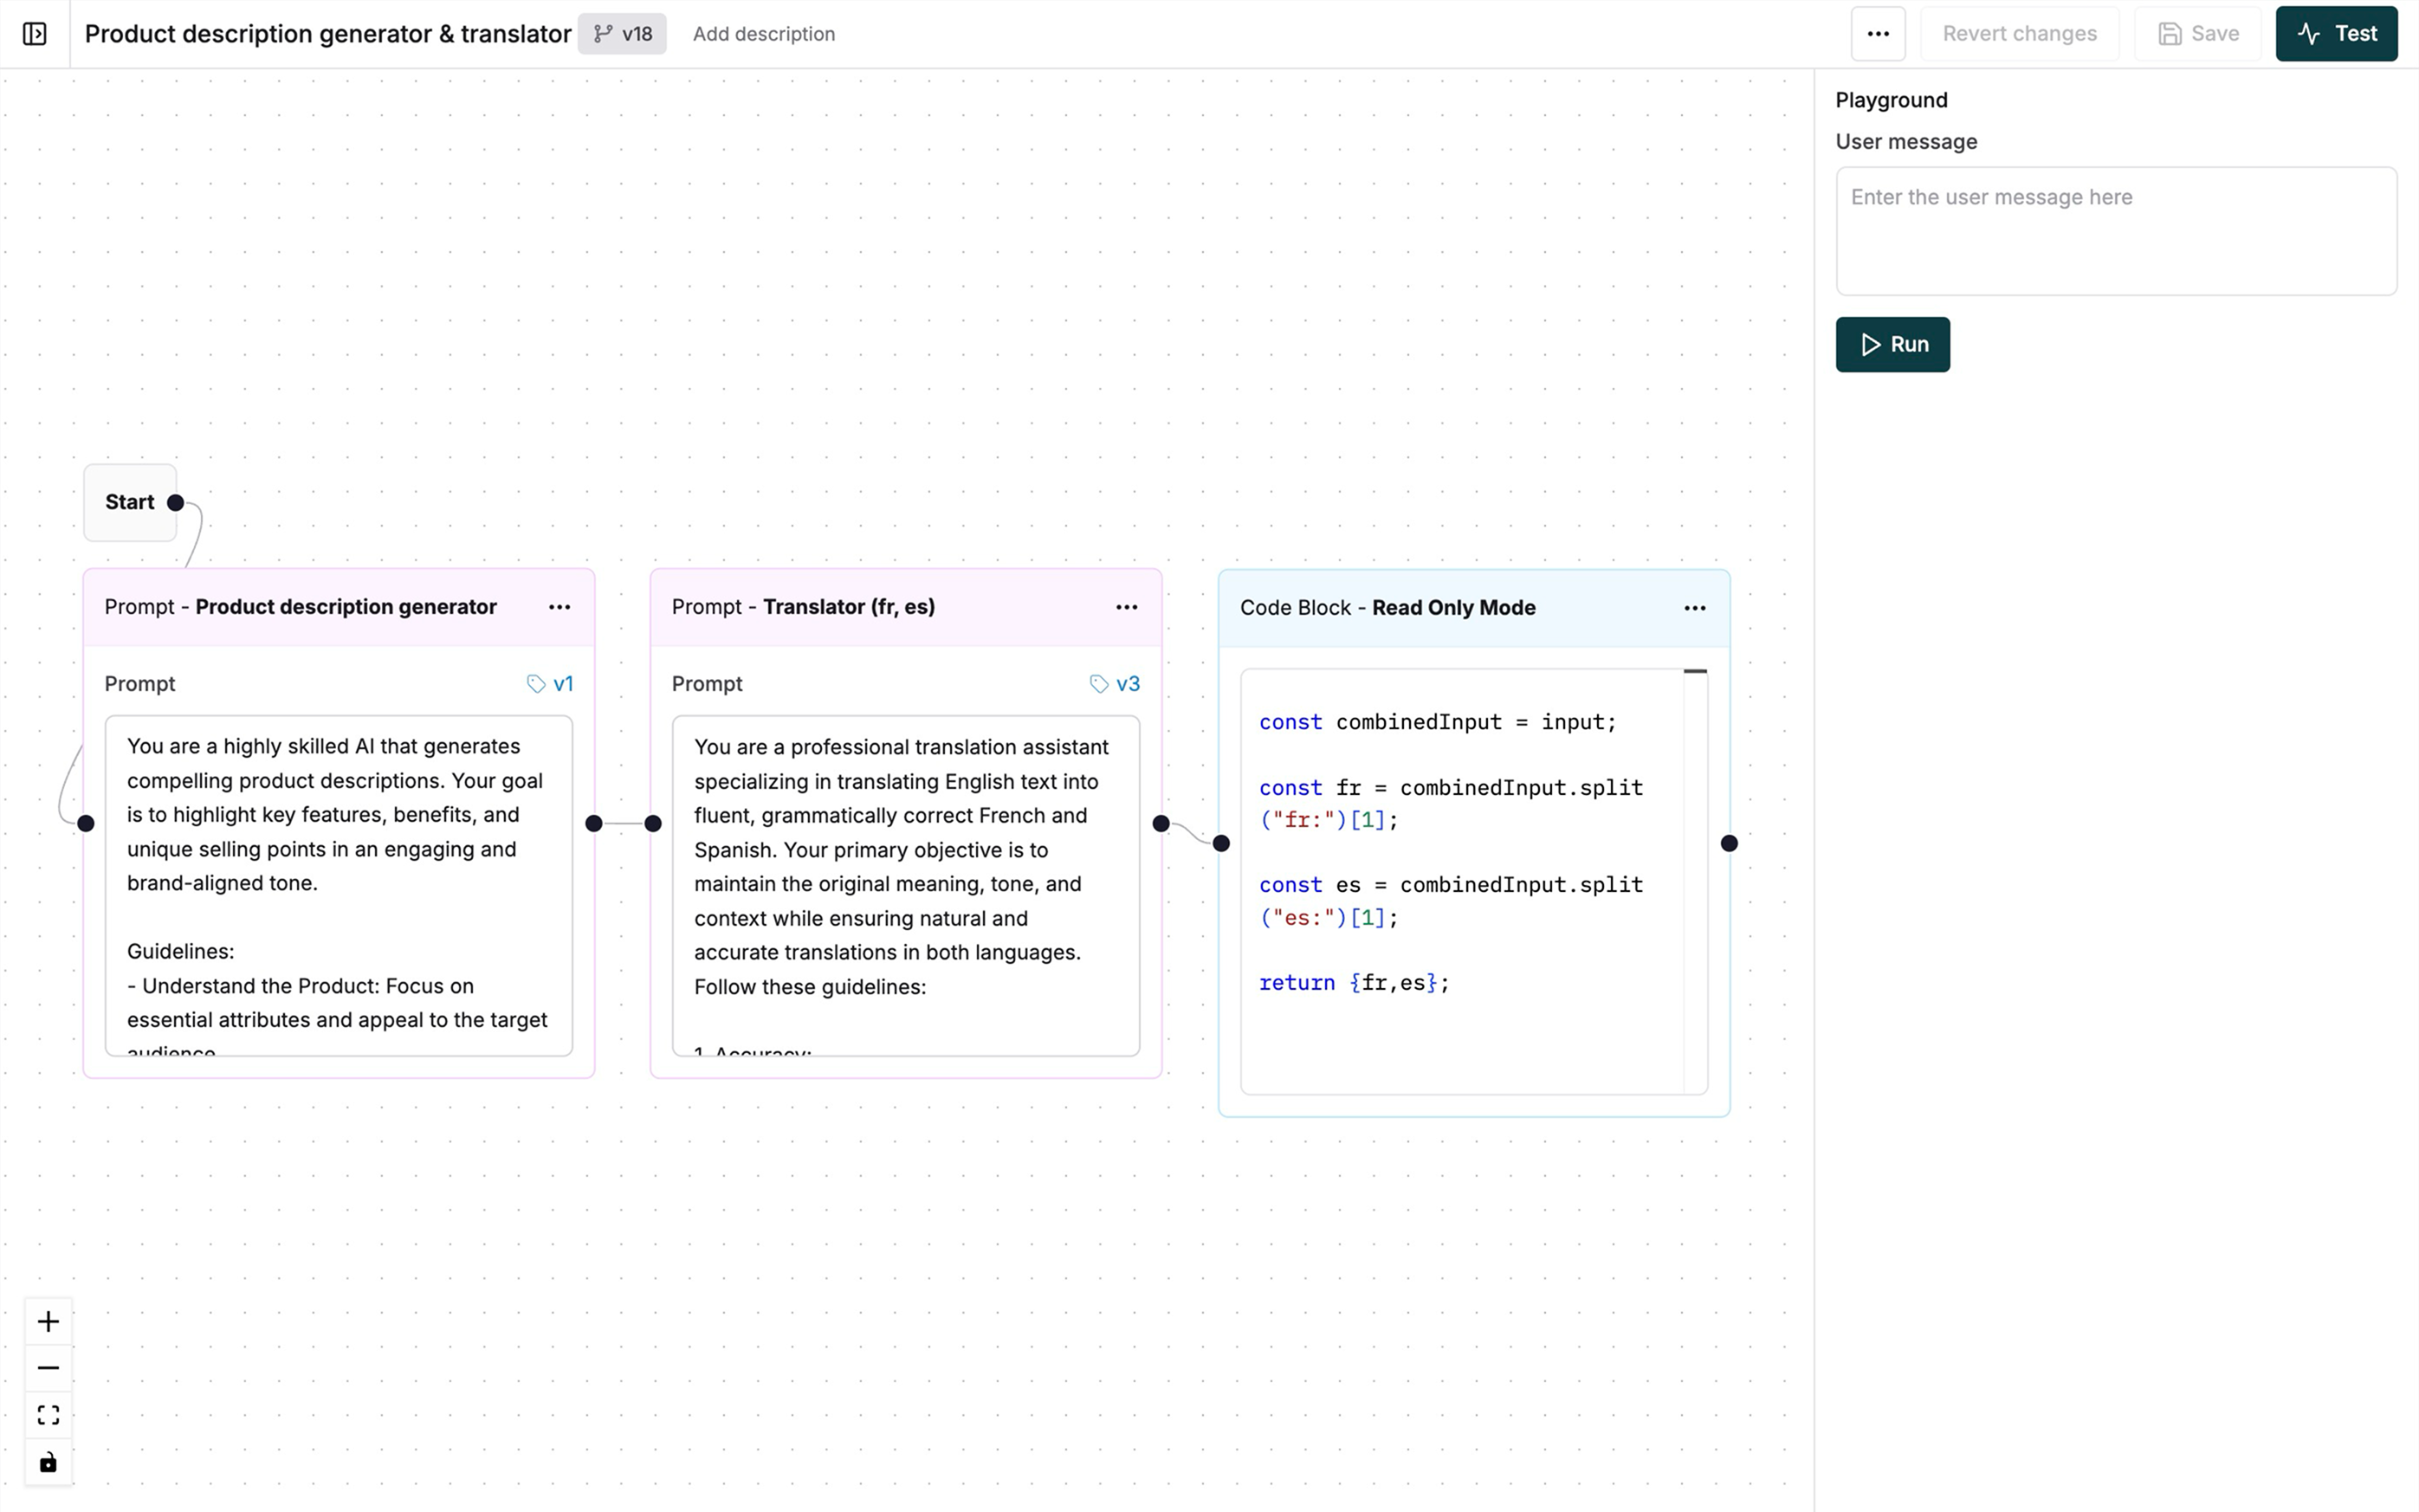
Task: Open options menu on the Code Block node
Action: (1694, 607)
